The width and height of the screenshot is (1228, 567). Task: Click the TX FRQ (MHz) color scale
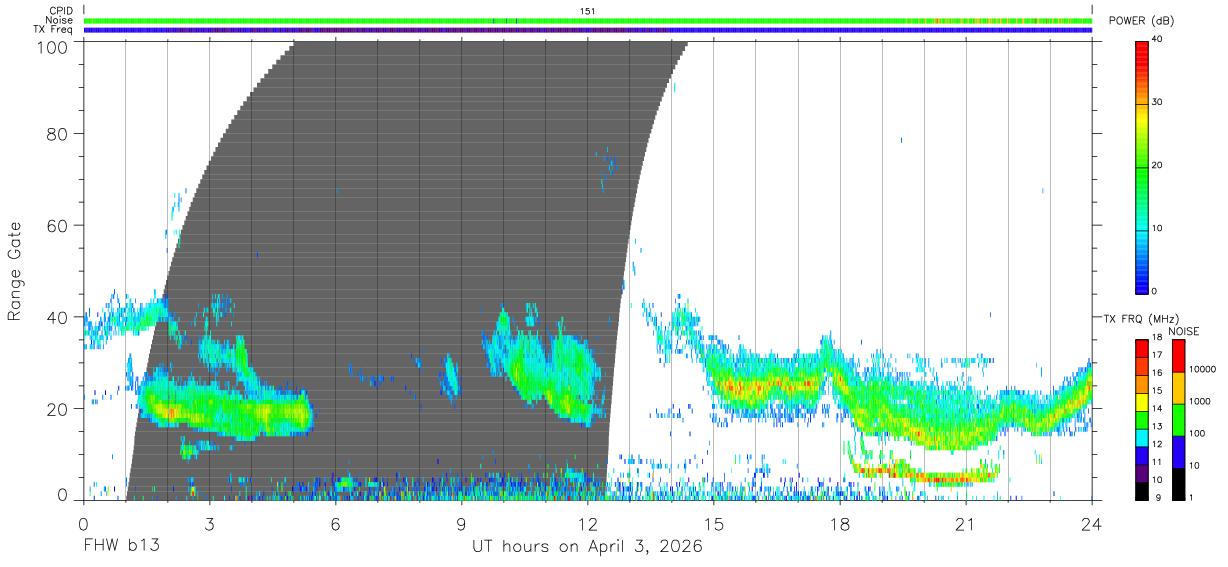(x=1141, y=419)
